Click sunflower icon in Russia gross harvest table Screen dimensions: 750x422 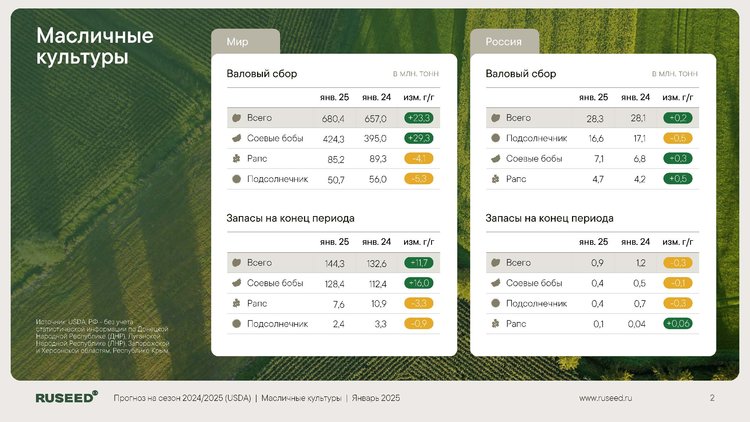coord(496,138)
